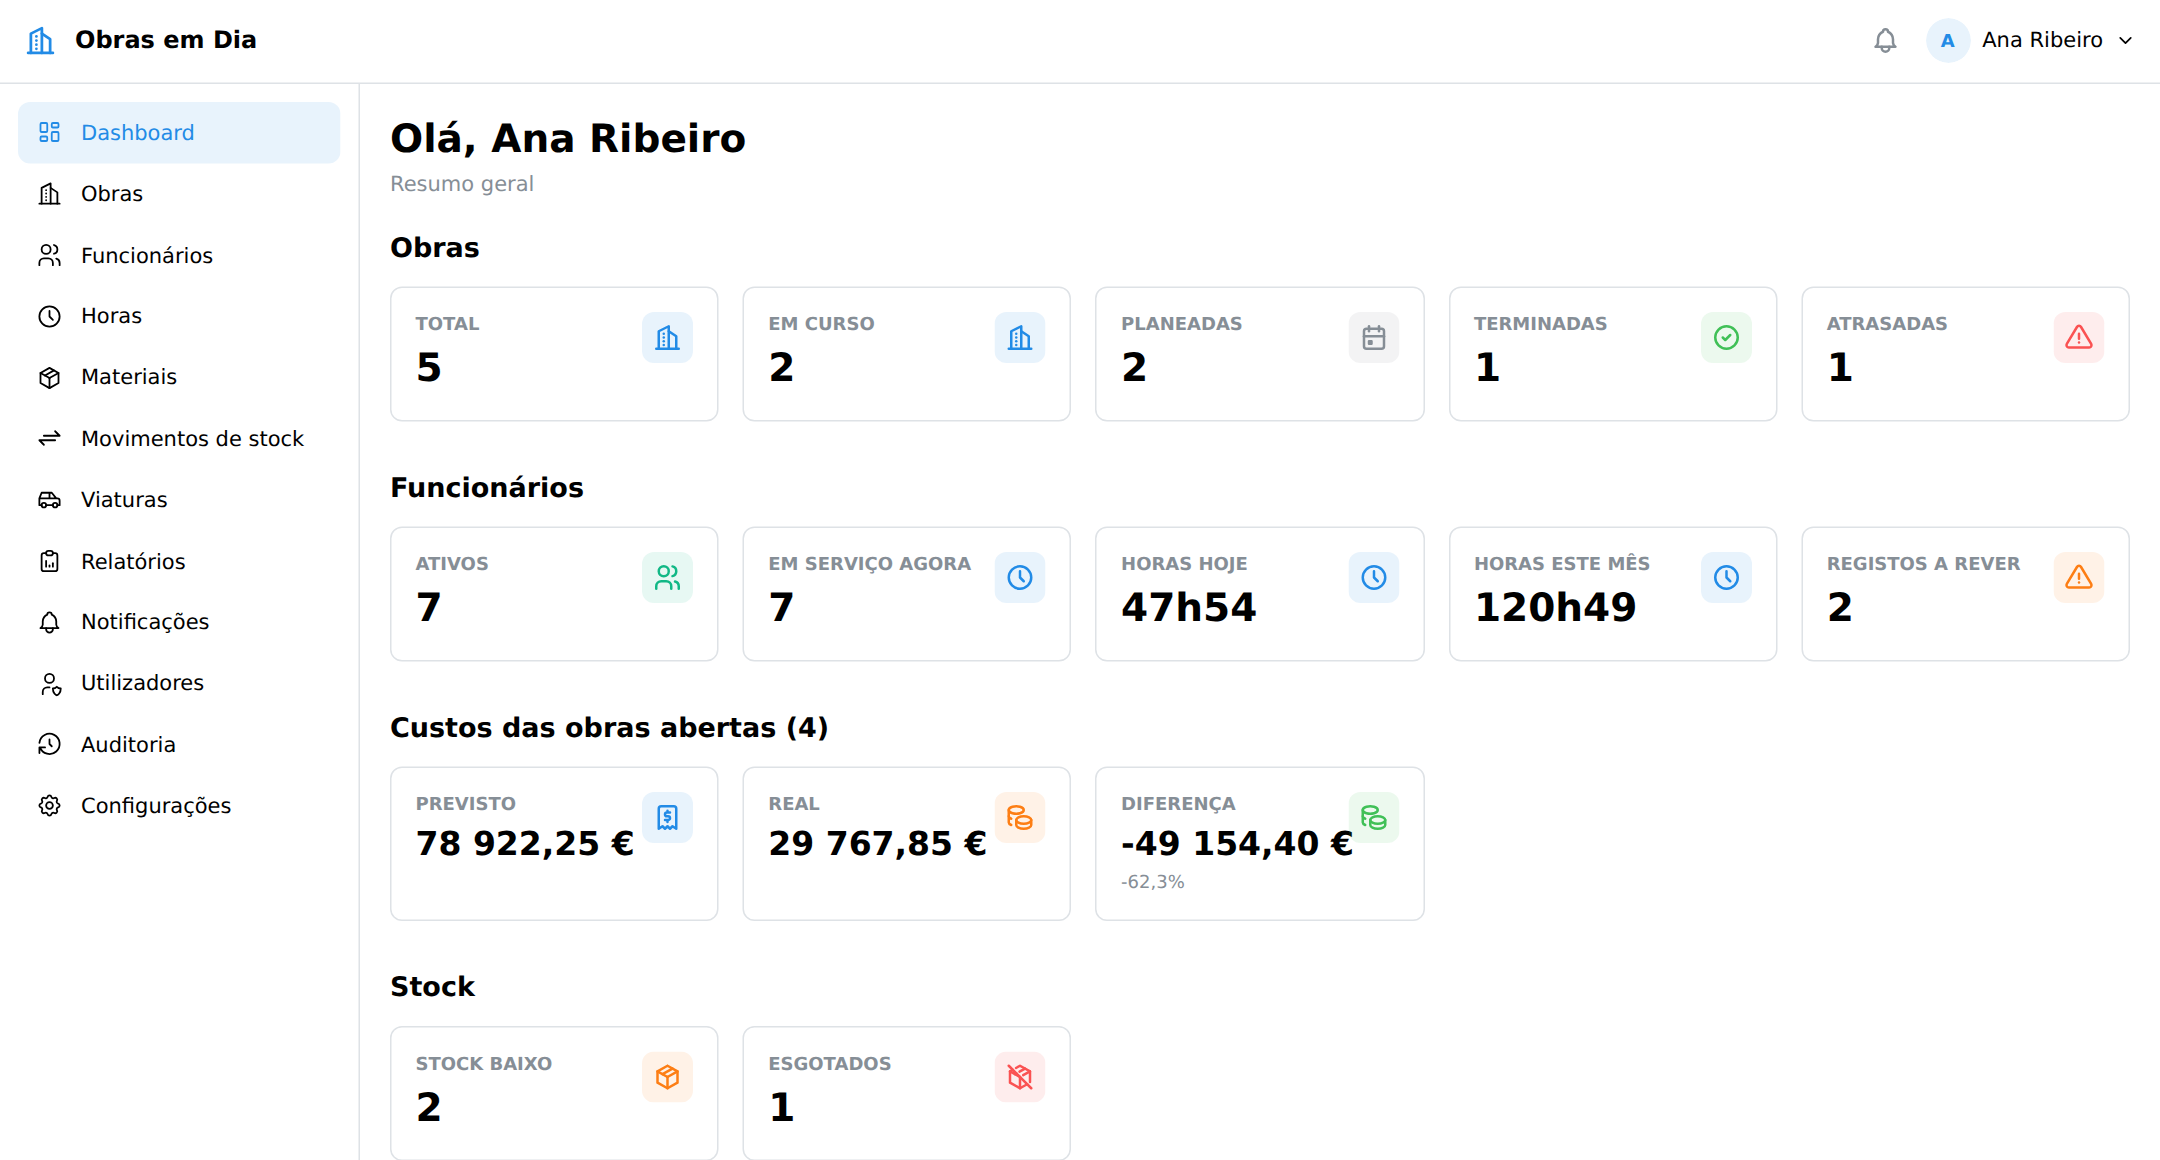Go to Utilizadores in the sidebar

tap(179, 683)
